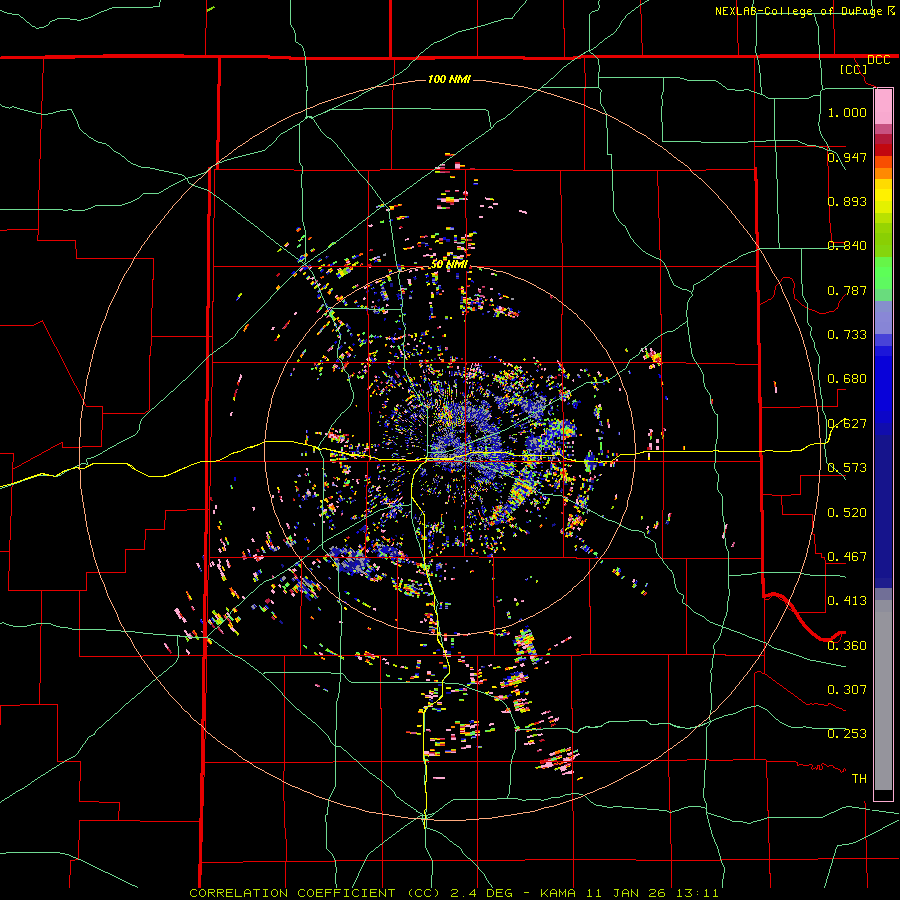The height and width of the screenshot is (900, 900).
Task: Select the 0.573 legend value
Action: click(847, 468)
